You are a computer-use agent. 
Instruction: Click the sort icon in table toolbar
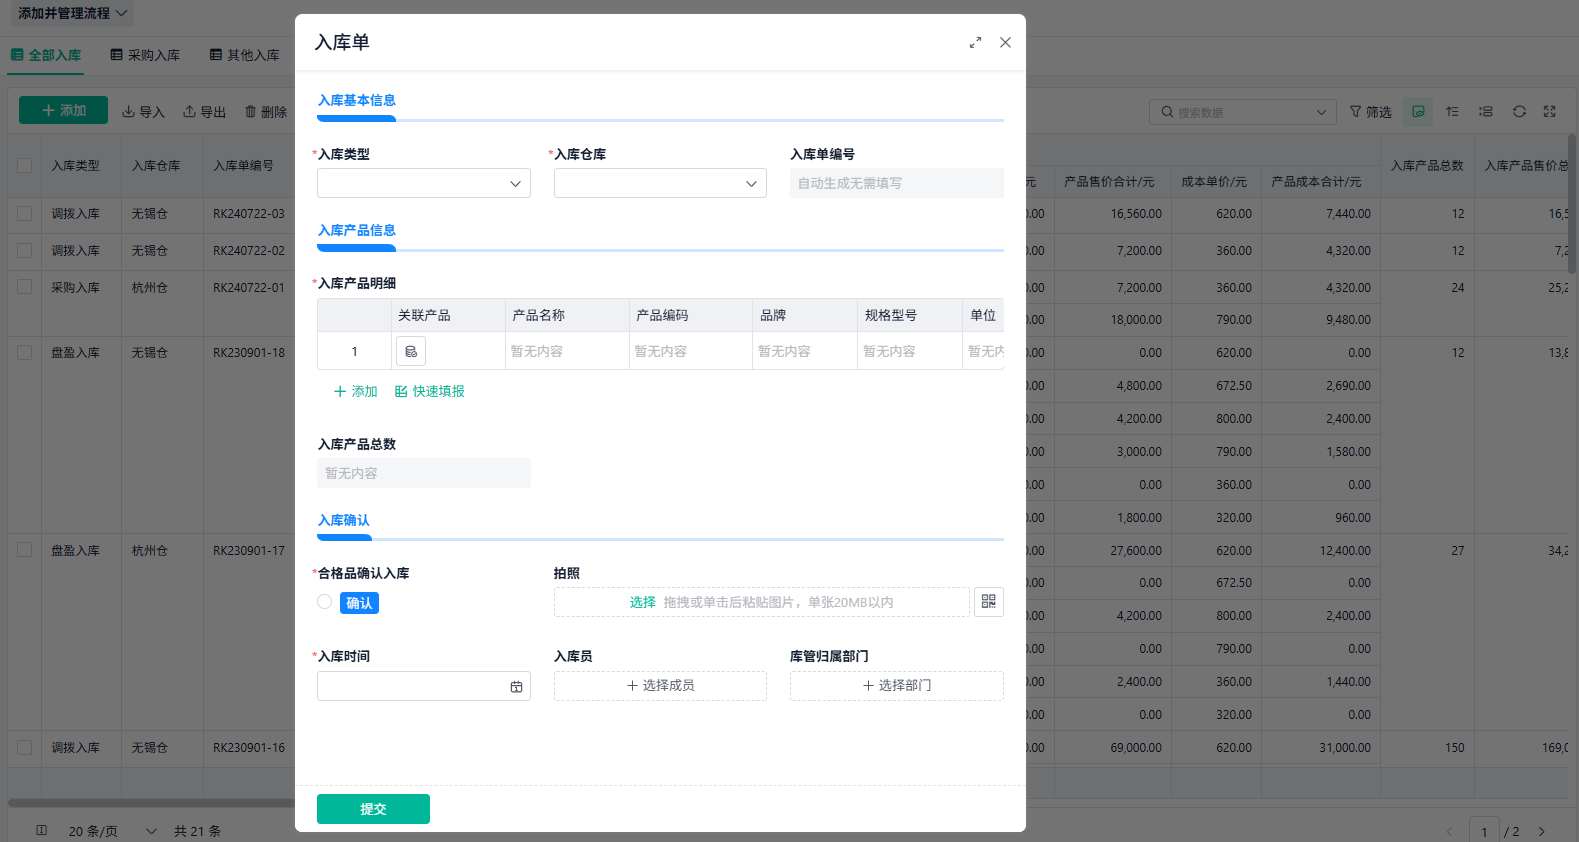(1452, 111)
